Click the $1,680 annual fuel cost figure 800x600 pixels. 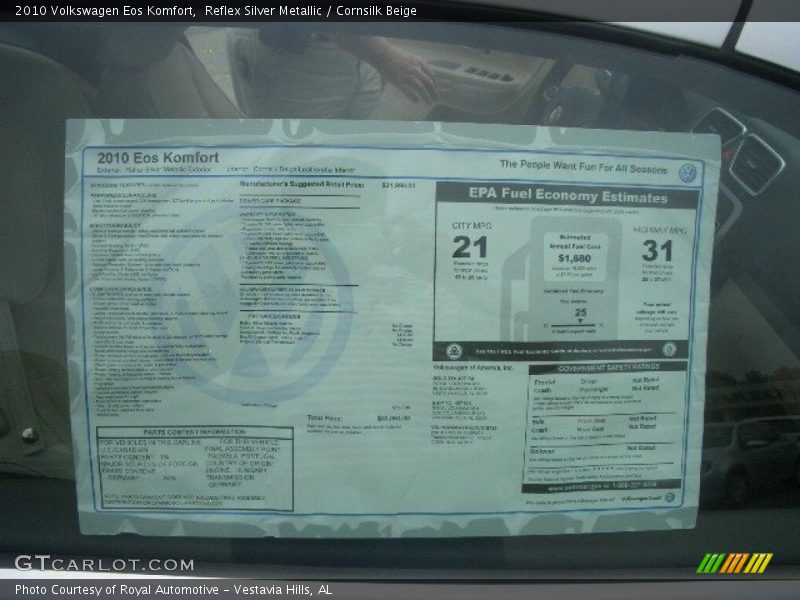[x=574, y=257]
